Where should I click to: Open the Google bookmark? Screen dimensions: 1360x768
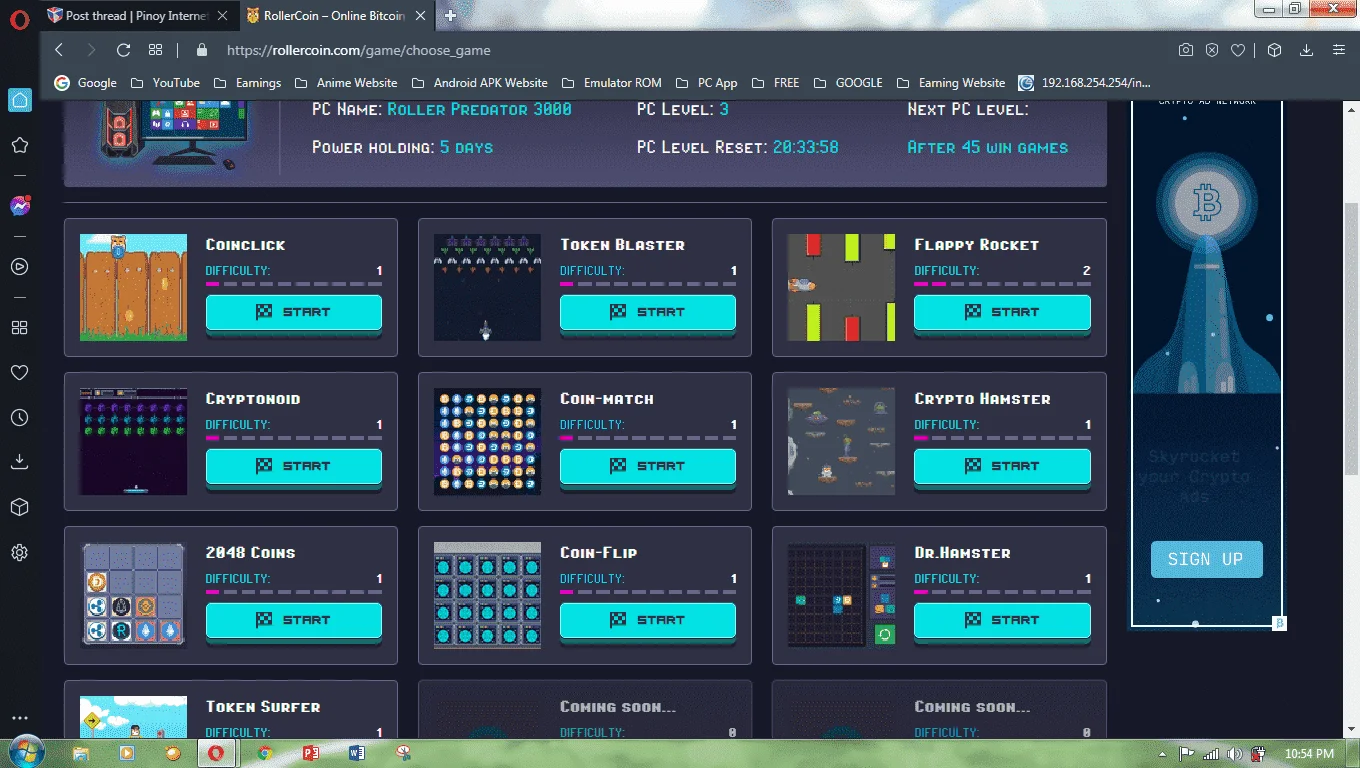point(85,83)
